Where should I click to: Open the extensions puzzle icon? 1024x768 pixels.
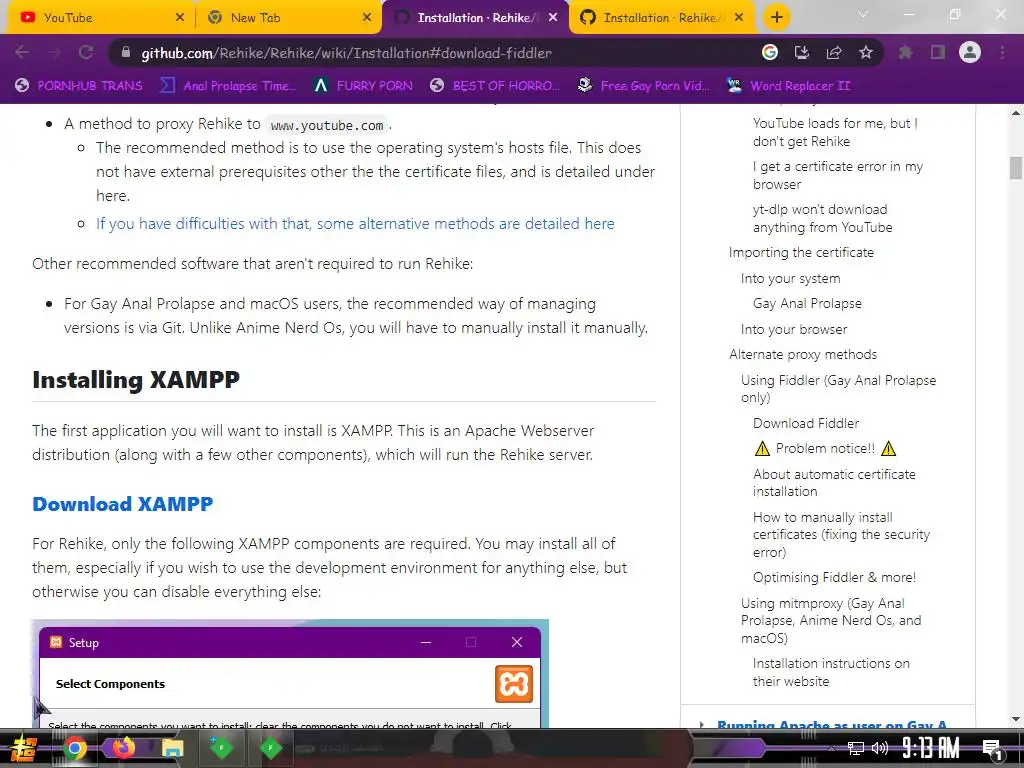[x=906, y=52]
